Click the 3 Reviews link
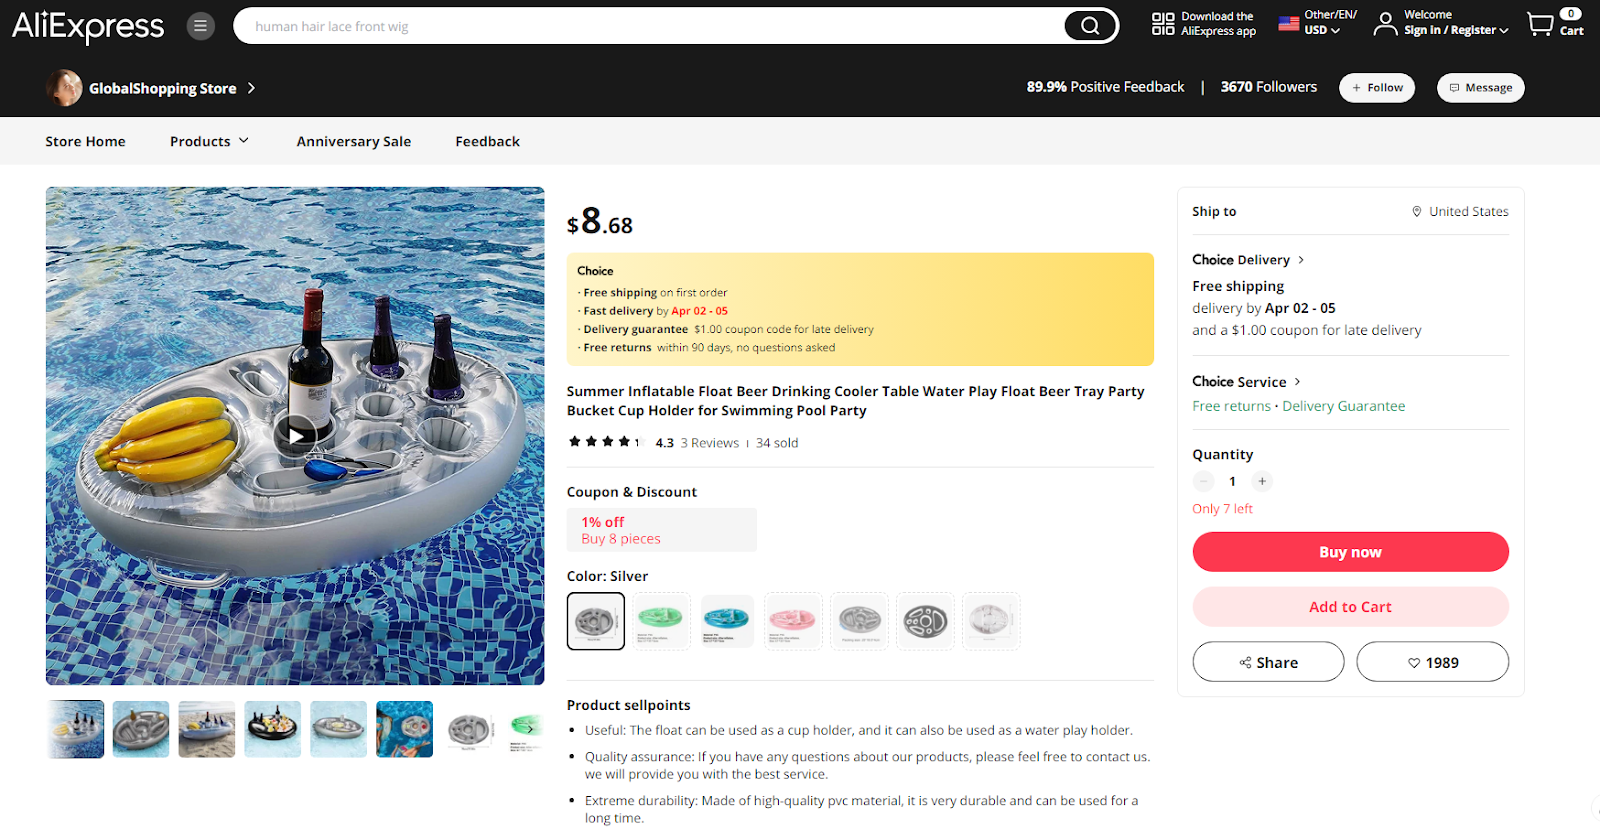The width and height of the screenshot is (1600, 829). tap(710, 443)
